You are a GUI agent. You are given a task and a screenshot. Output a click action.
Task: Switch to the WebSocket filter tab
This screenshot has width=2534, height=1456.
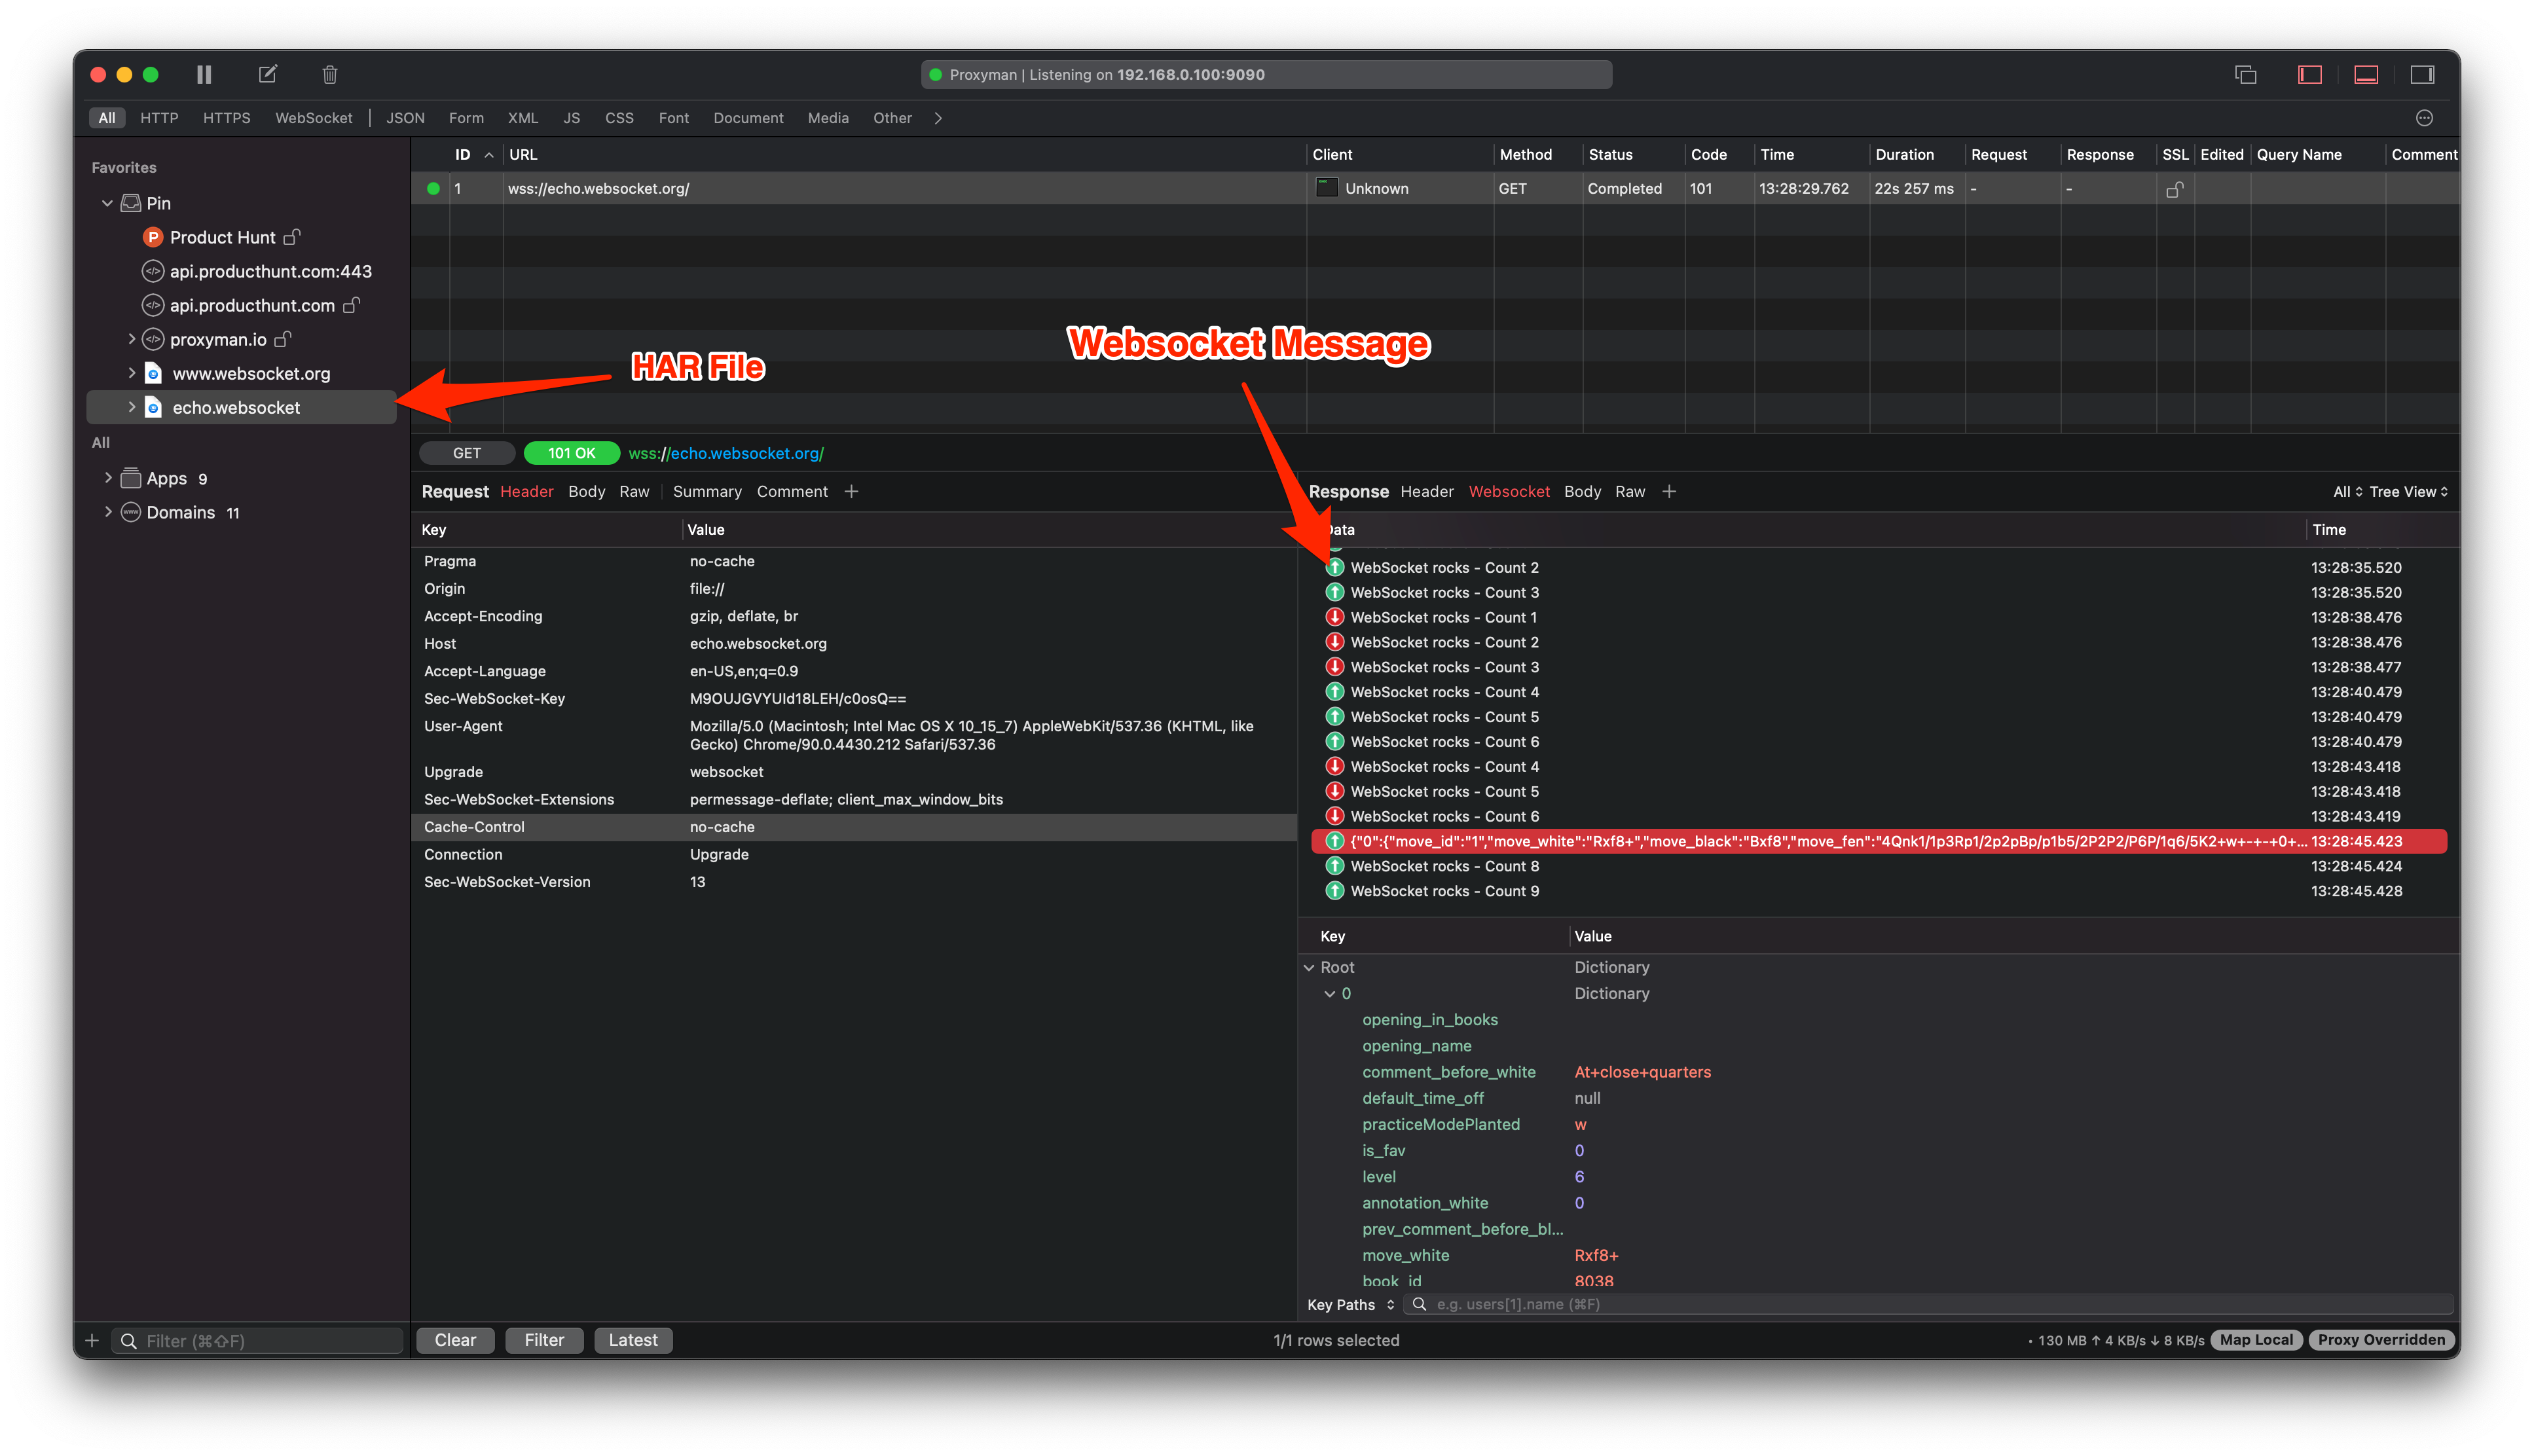pyautogui.click(x=313, y=118)
